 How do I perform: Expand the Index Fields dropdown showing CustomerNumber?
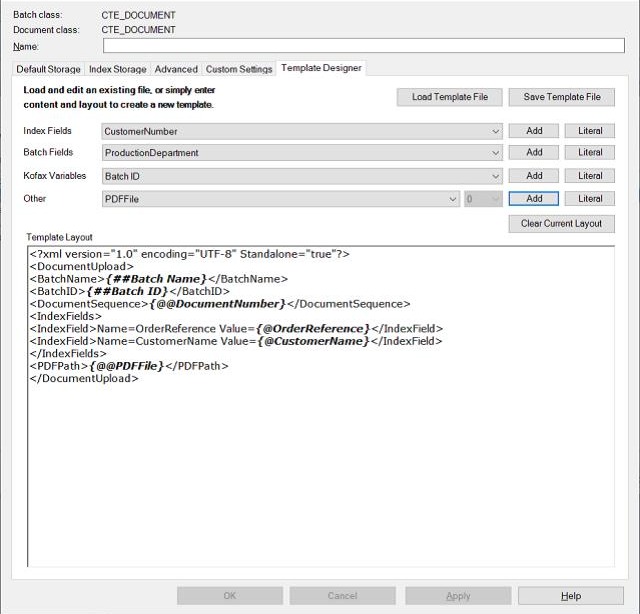point(302,131)
